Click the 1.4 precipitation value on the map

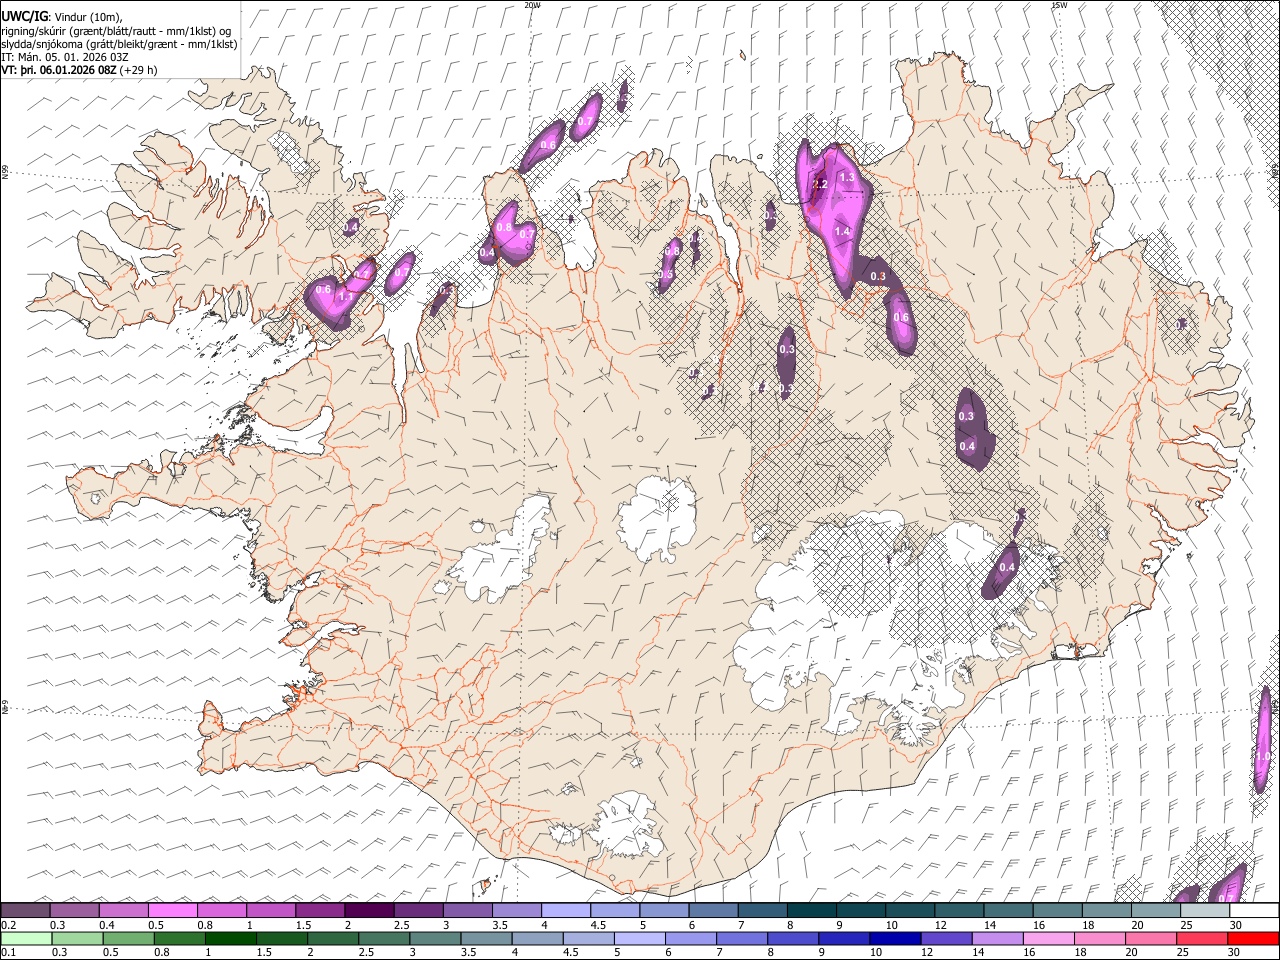842,231
